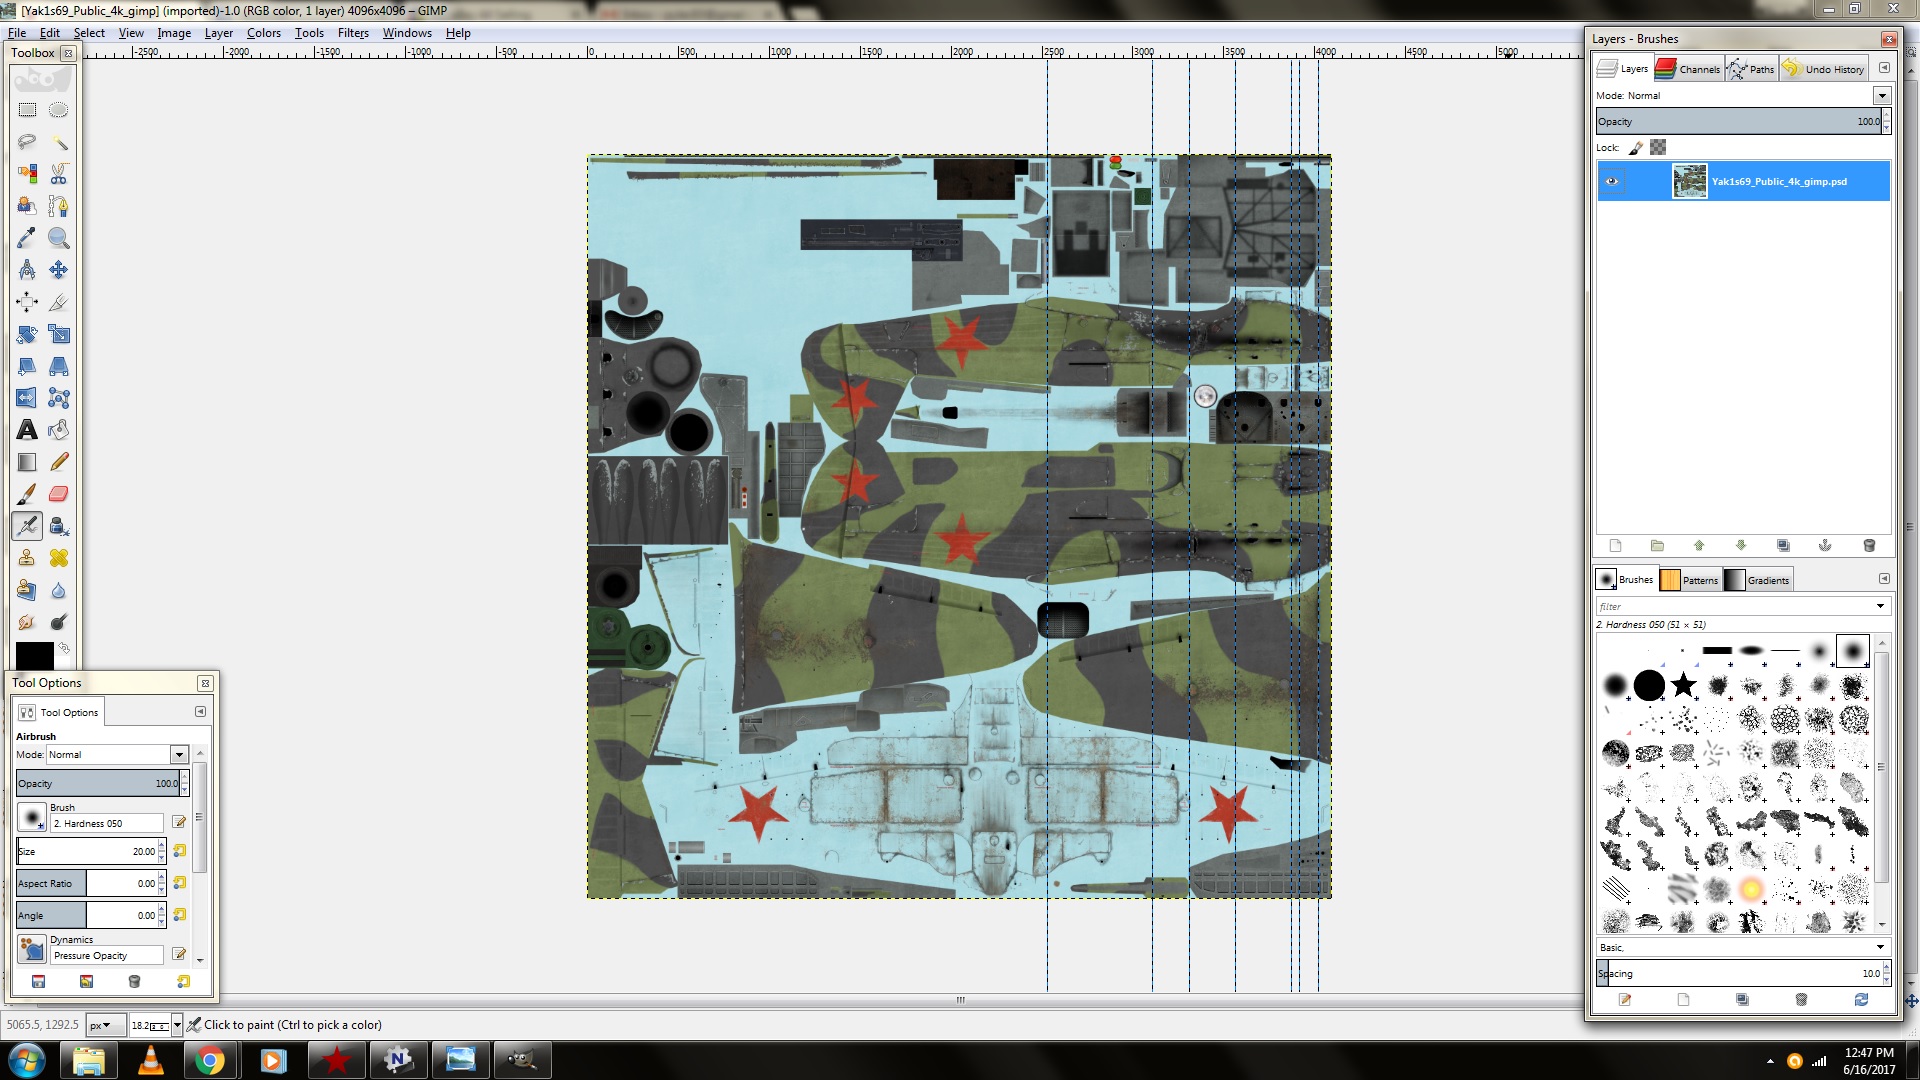Switch to the Patterns tab
Image resolution: width=1920 pixels, height=1080 pixels.
pos(1689,580)
